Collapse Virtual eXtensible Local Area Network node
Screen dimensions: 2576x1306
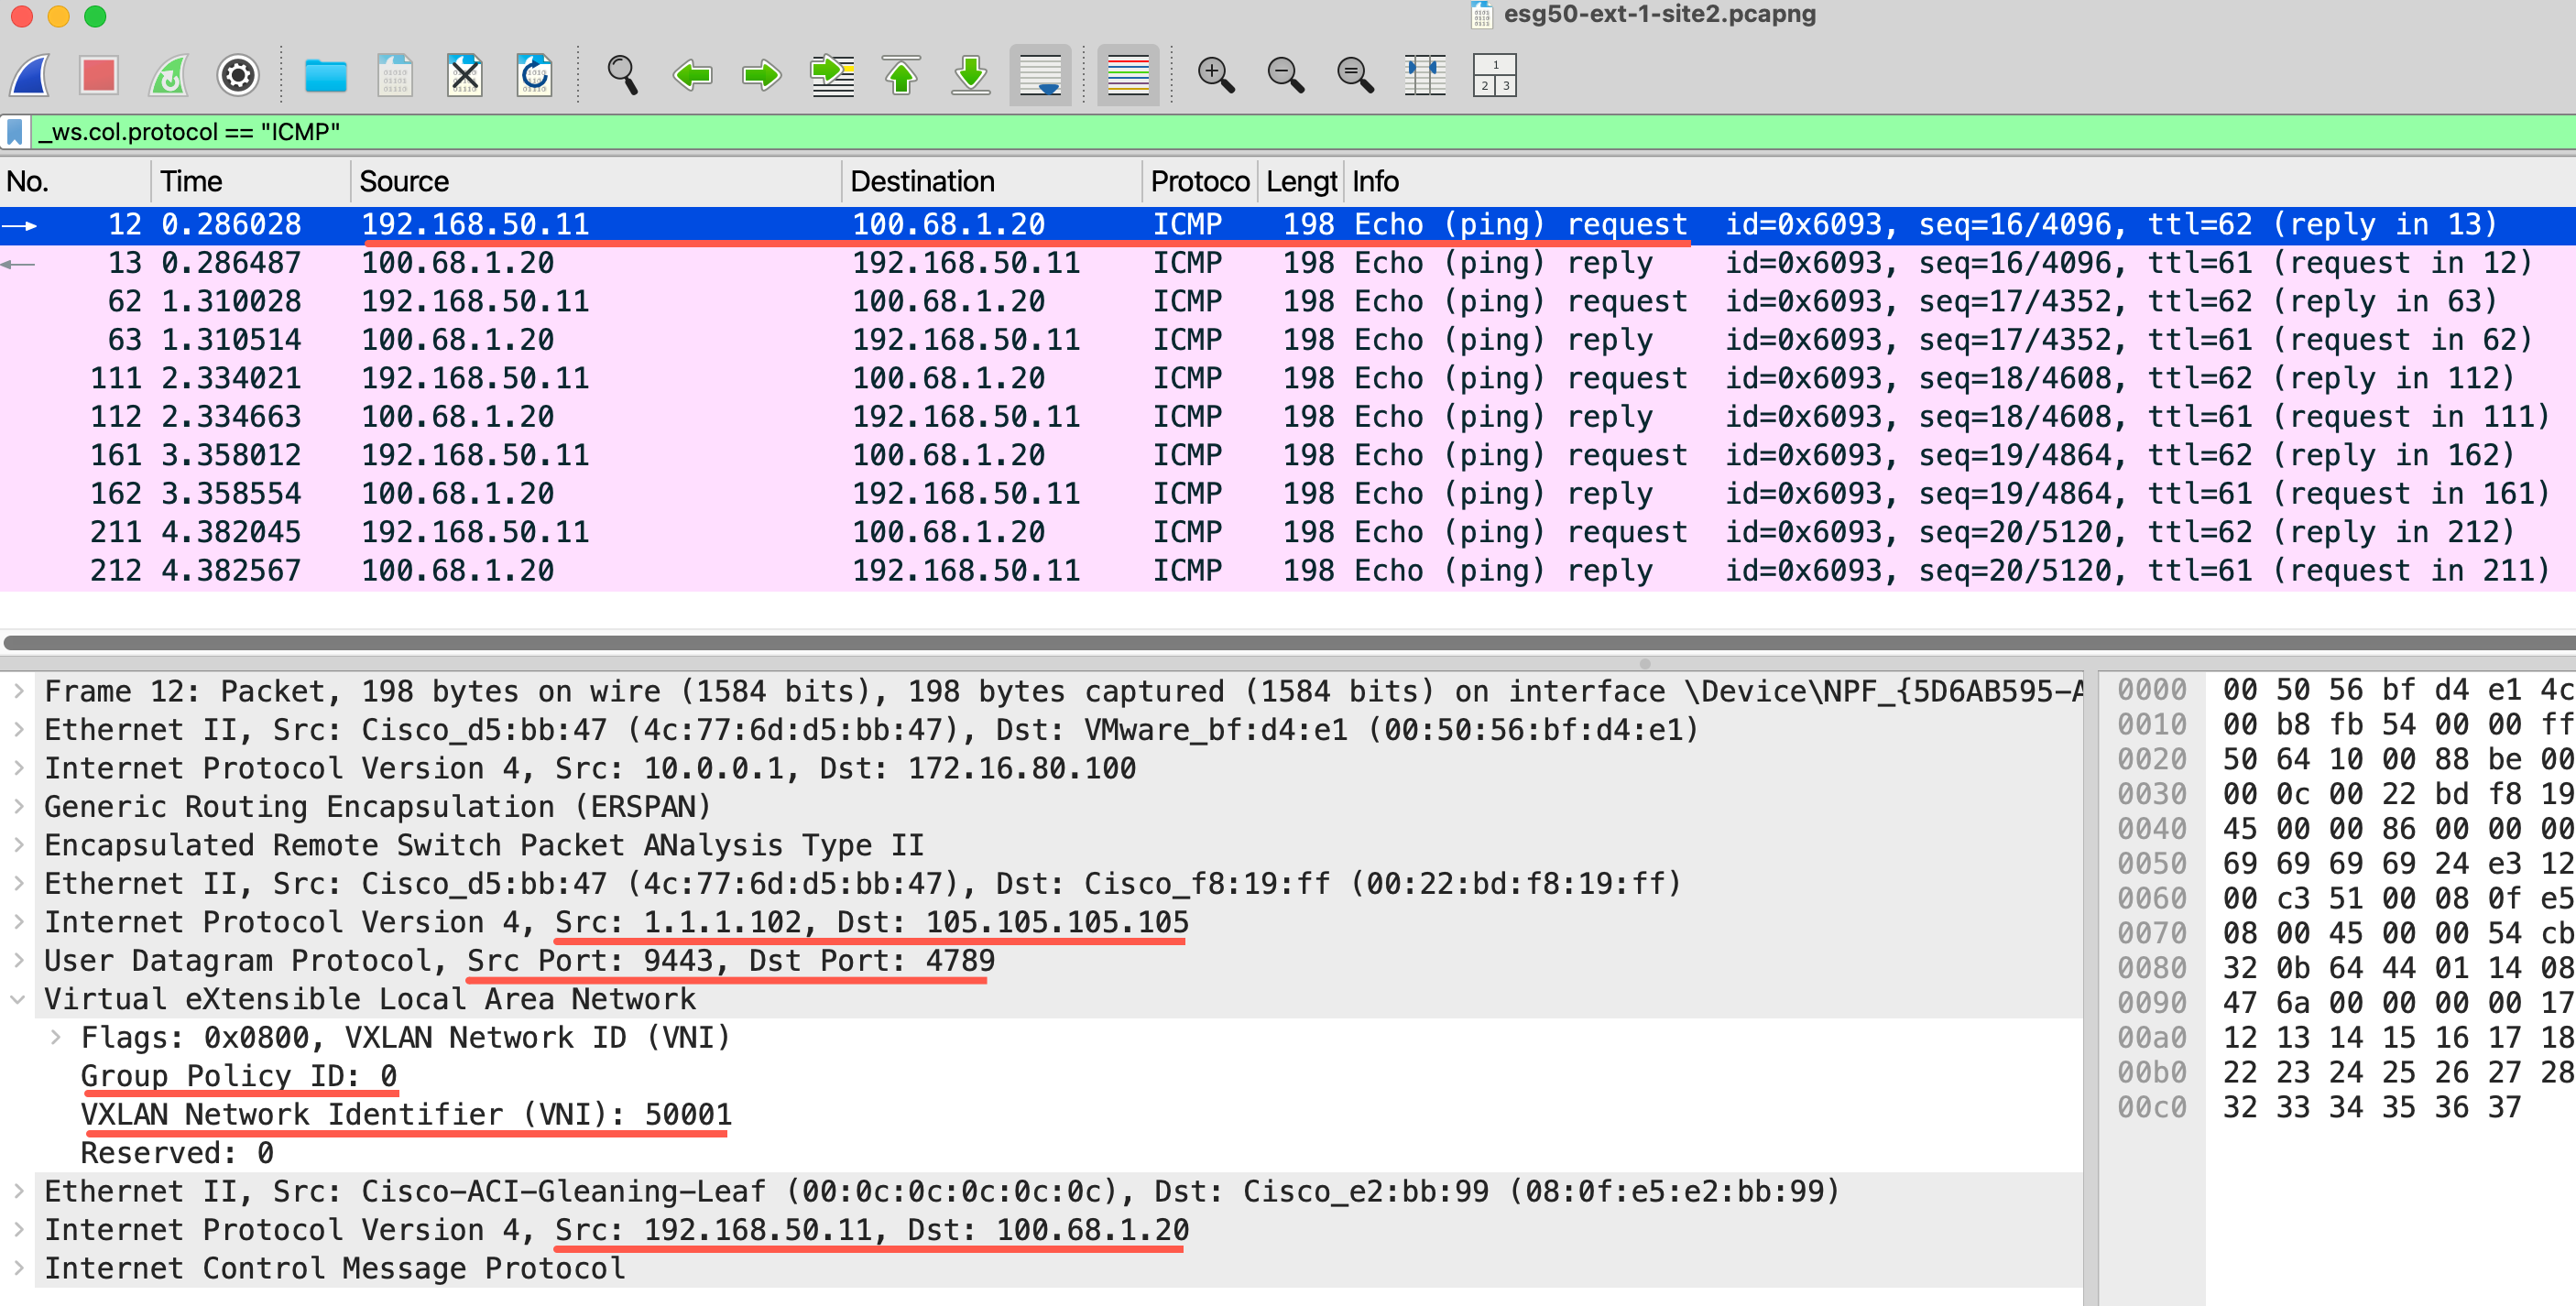coord(18,999)
